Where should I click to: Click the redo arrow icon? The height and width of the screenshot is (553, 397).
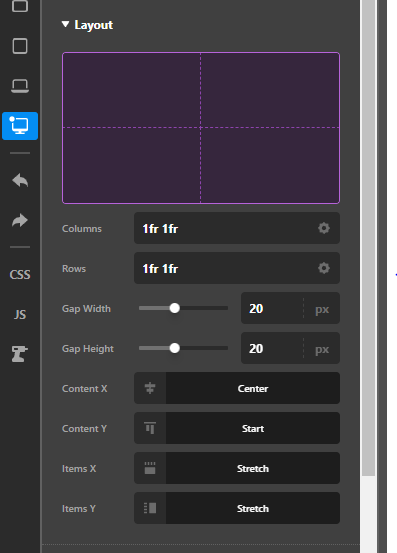pos(20,220)
